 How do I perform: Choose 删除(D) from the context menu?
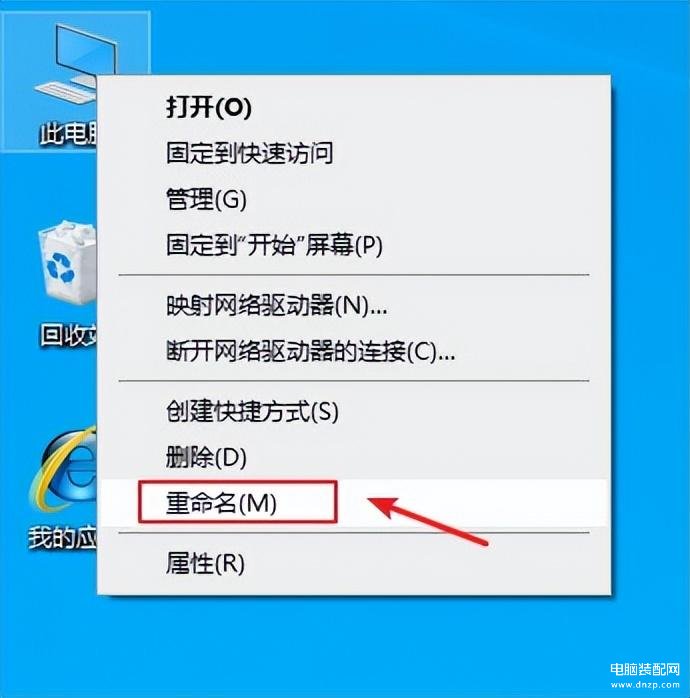point(206,458)
